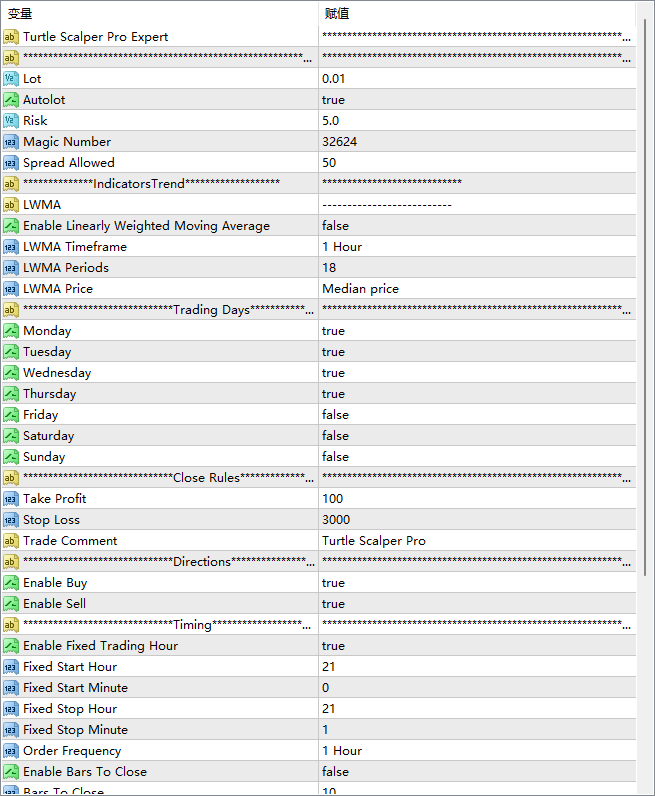The image size is (655, 796).
Task: Select the Autolot true value cell
Action: tap(477, 100)
